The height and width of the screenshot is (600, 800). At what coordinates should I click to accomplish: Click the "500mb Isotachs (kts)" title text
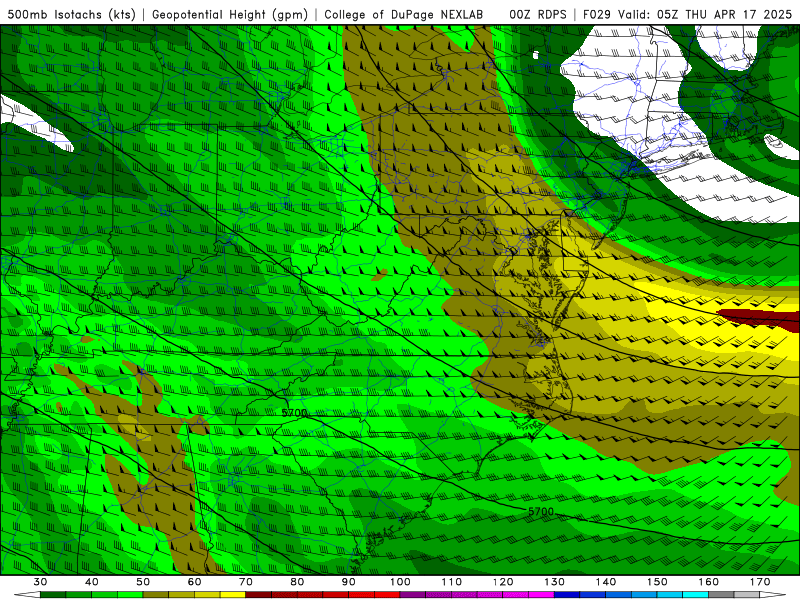click(71, 14)
